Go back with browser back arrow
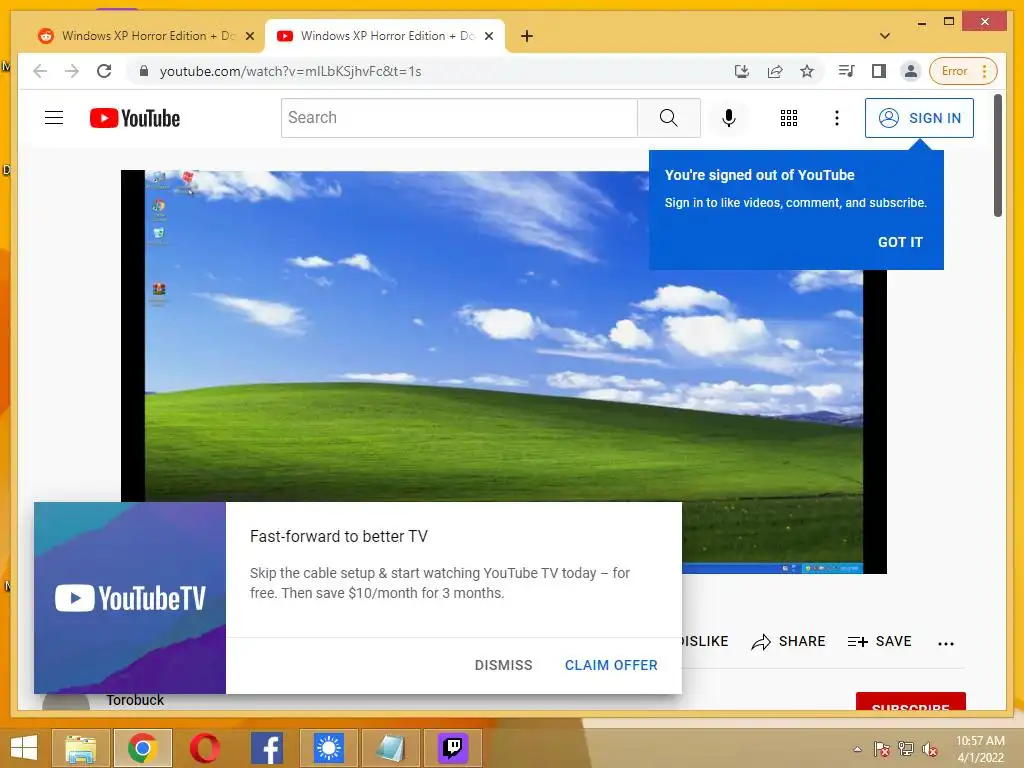 click(x=40, y=71)
